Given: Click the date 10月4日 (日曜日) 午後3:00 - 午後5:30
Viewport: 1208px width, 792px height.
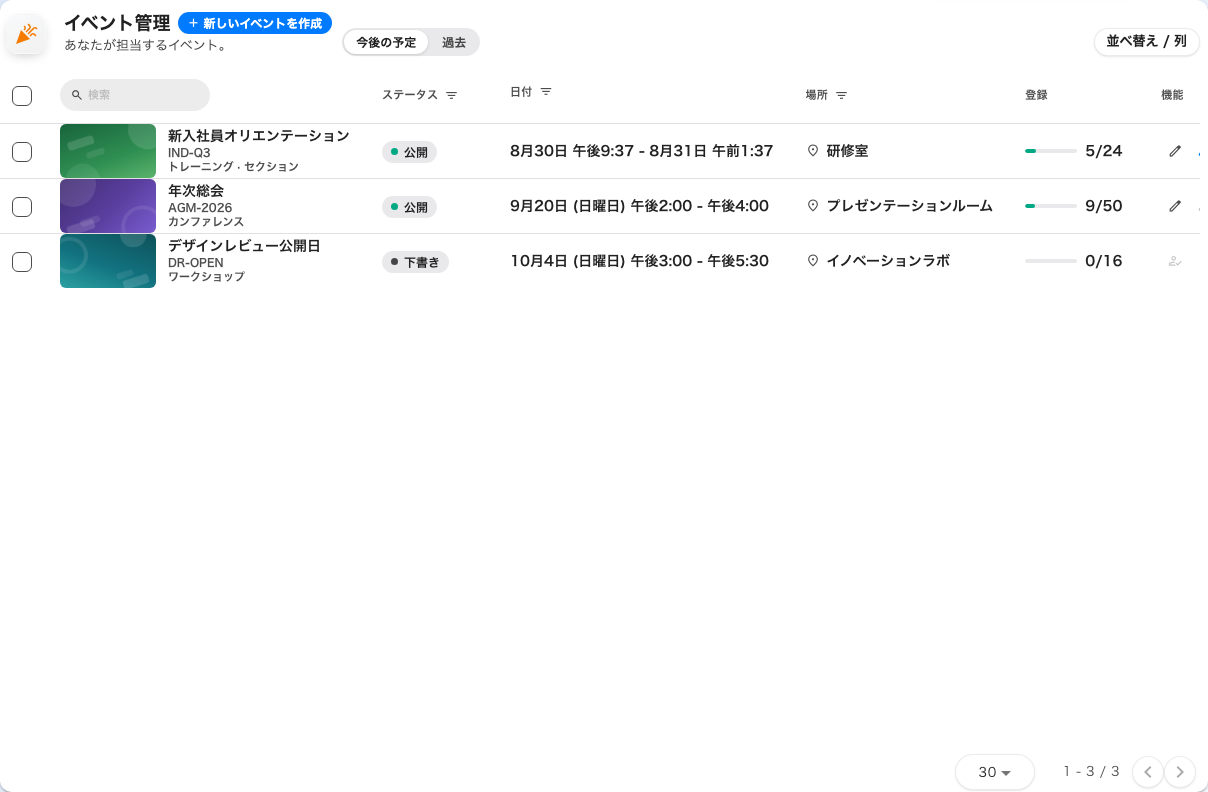Looking at the screenshot, I should click(x=639, y=261).
